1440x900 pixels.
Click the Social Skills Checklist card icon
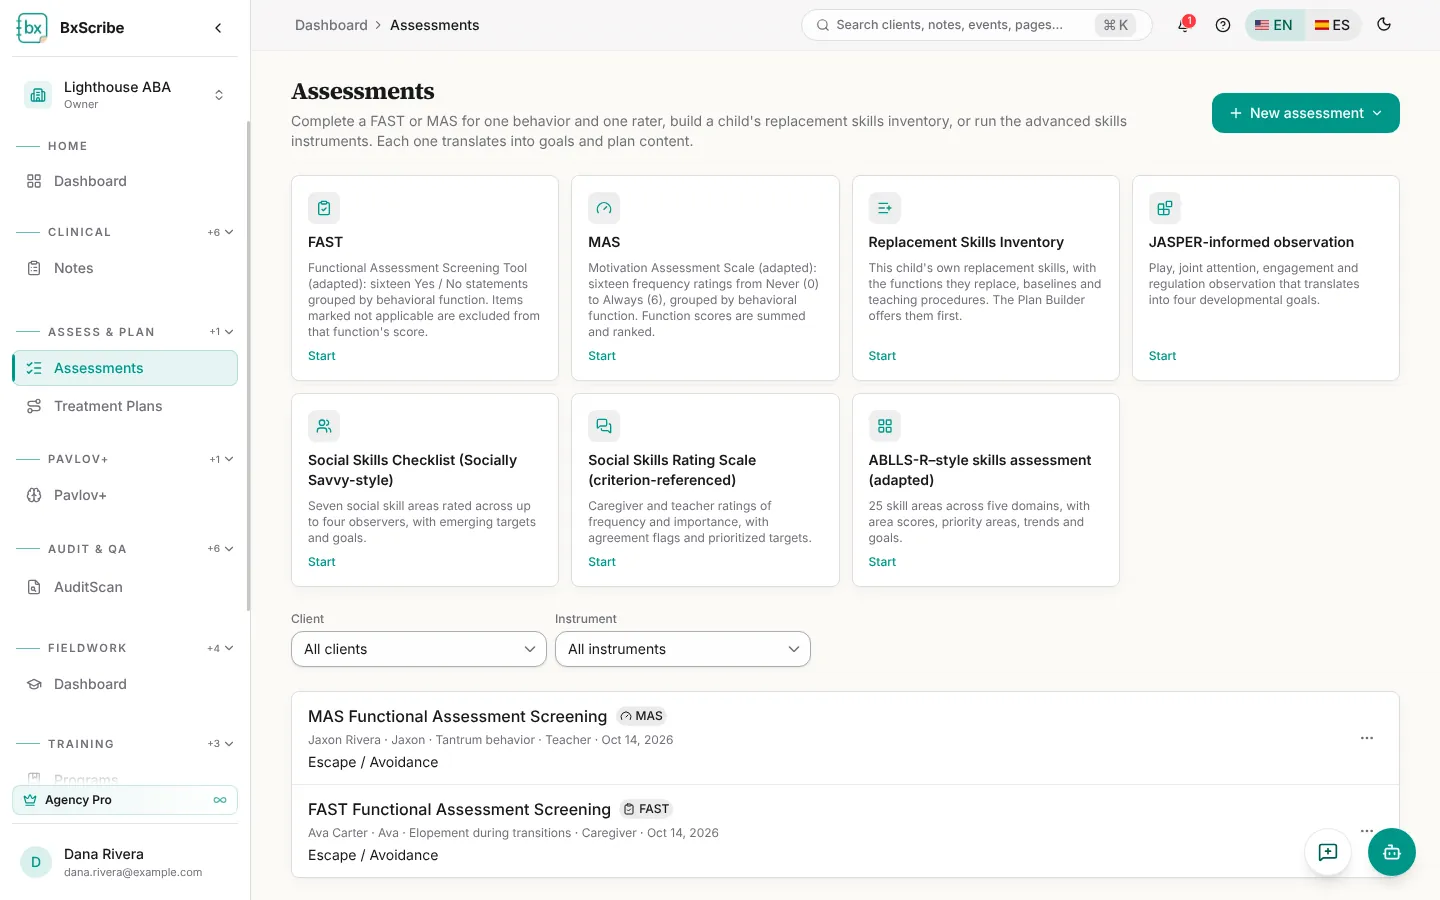(324, 426)
